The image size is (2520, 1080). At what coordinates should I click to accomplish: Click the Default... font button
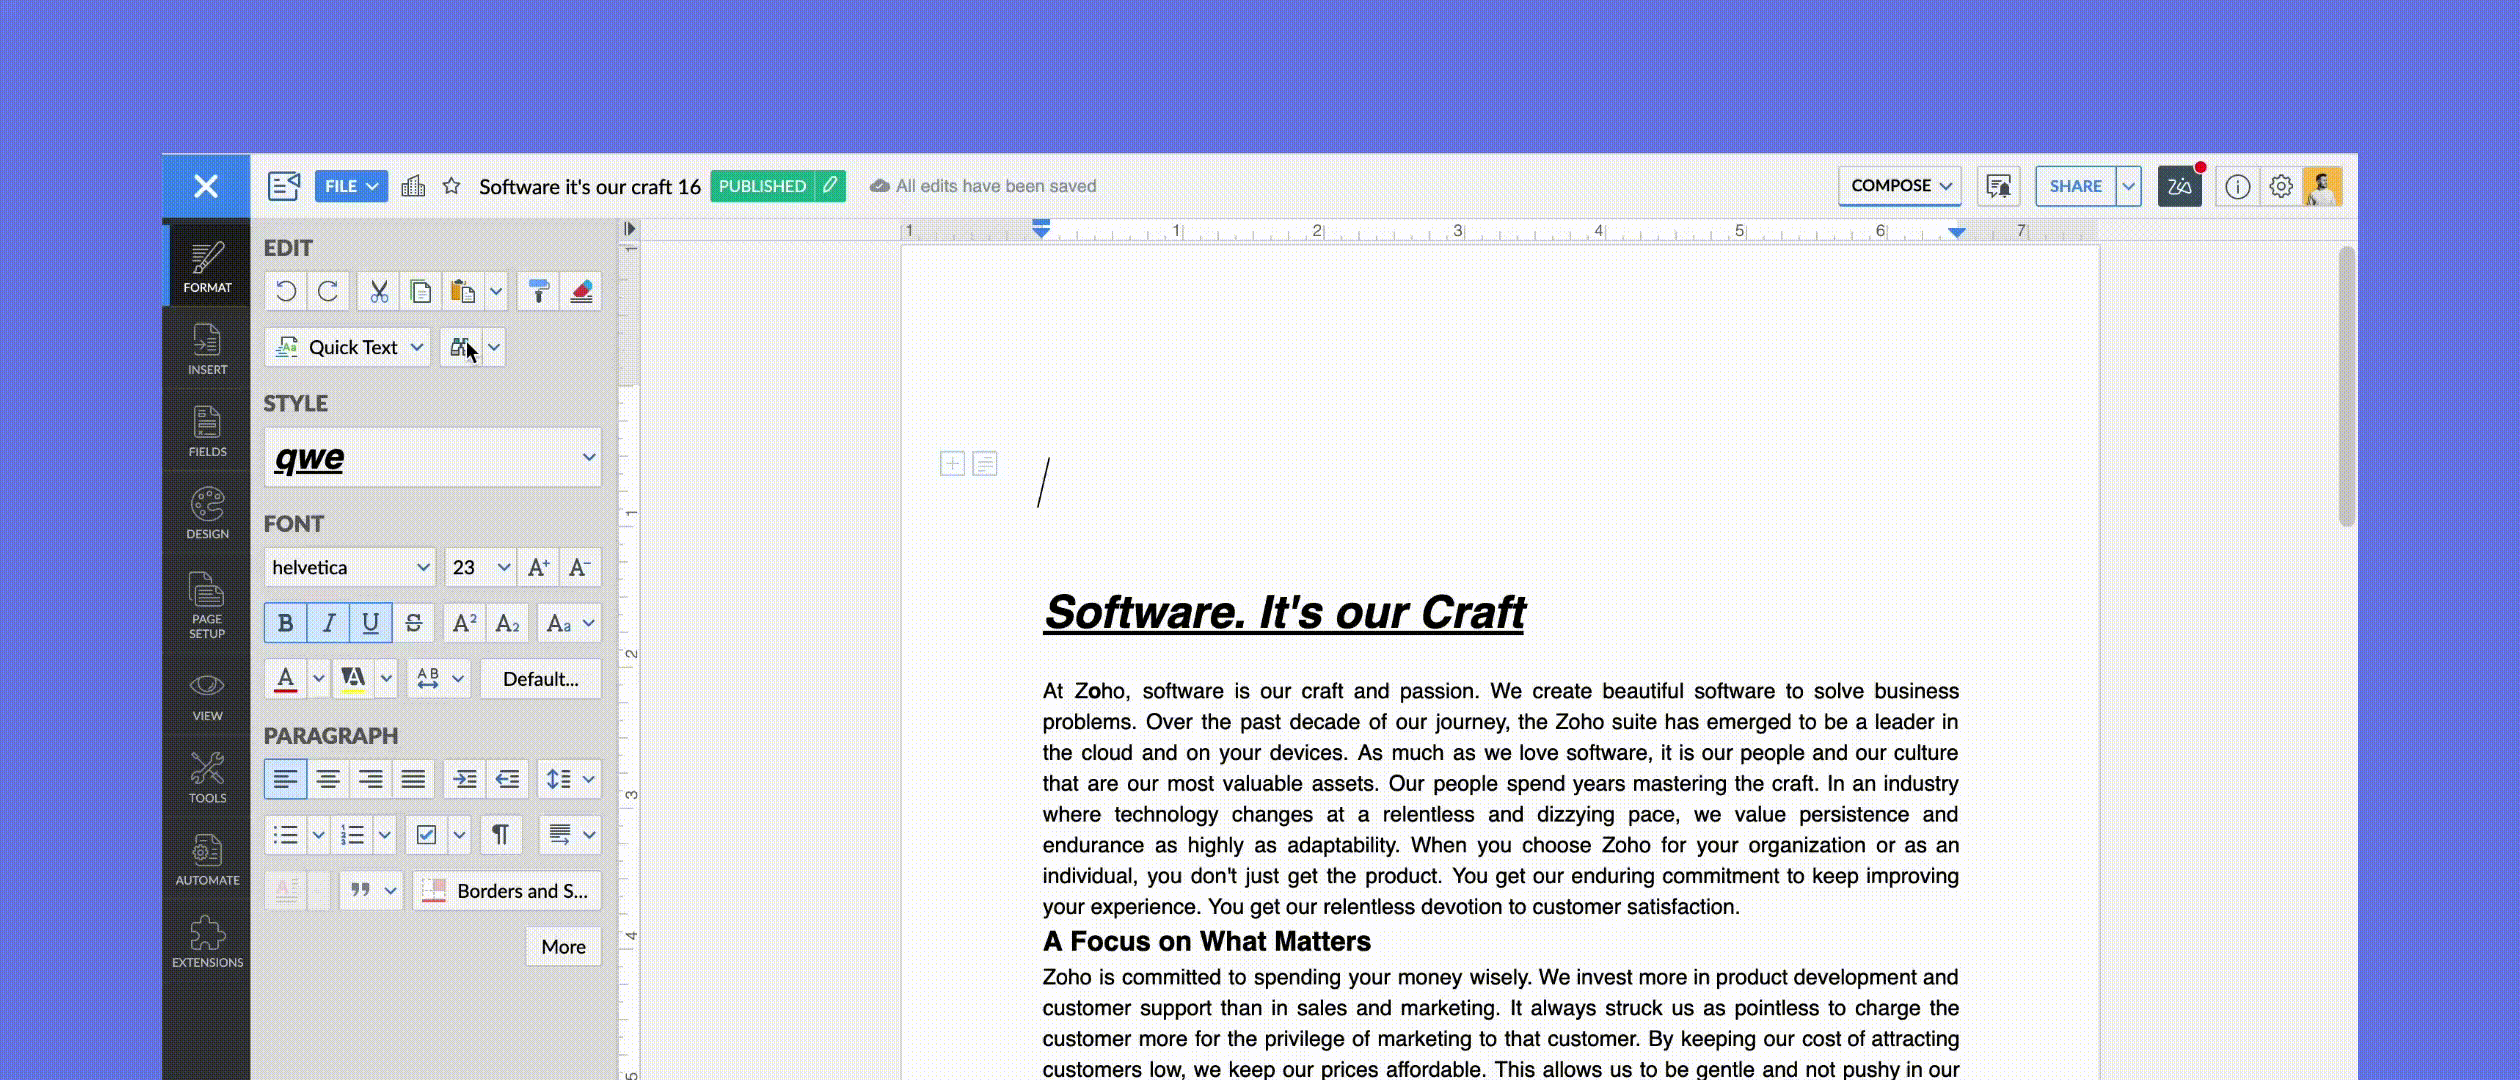(541, 679)
